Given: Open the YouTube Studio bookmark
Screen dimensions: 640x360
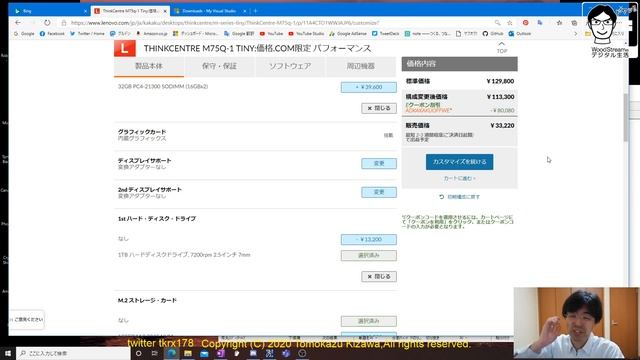Looking at the screenshot, I should [306, 33].
